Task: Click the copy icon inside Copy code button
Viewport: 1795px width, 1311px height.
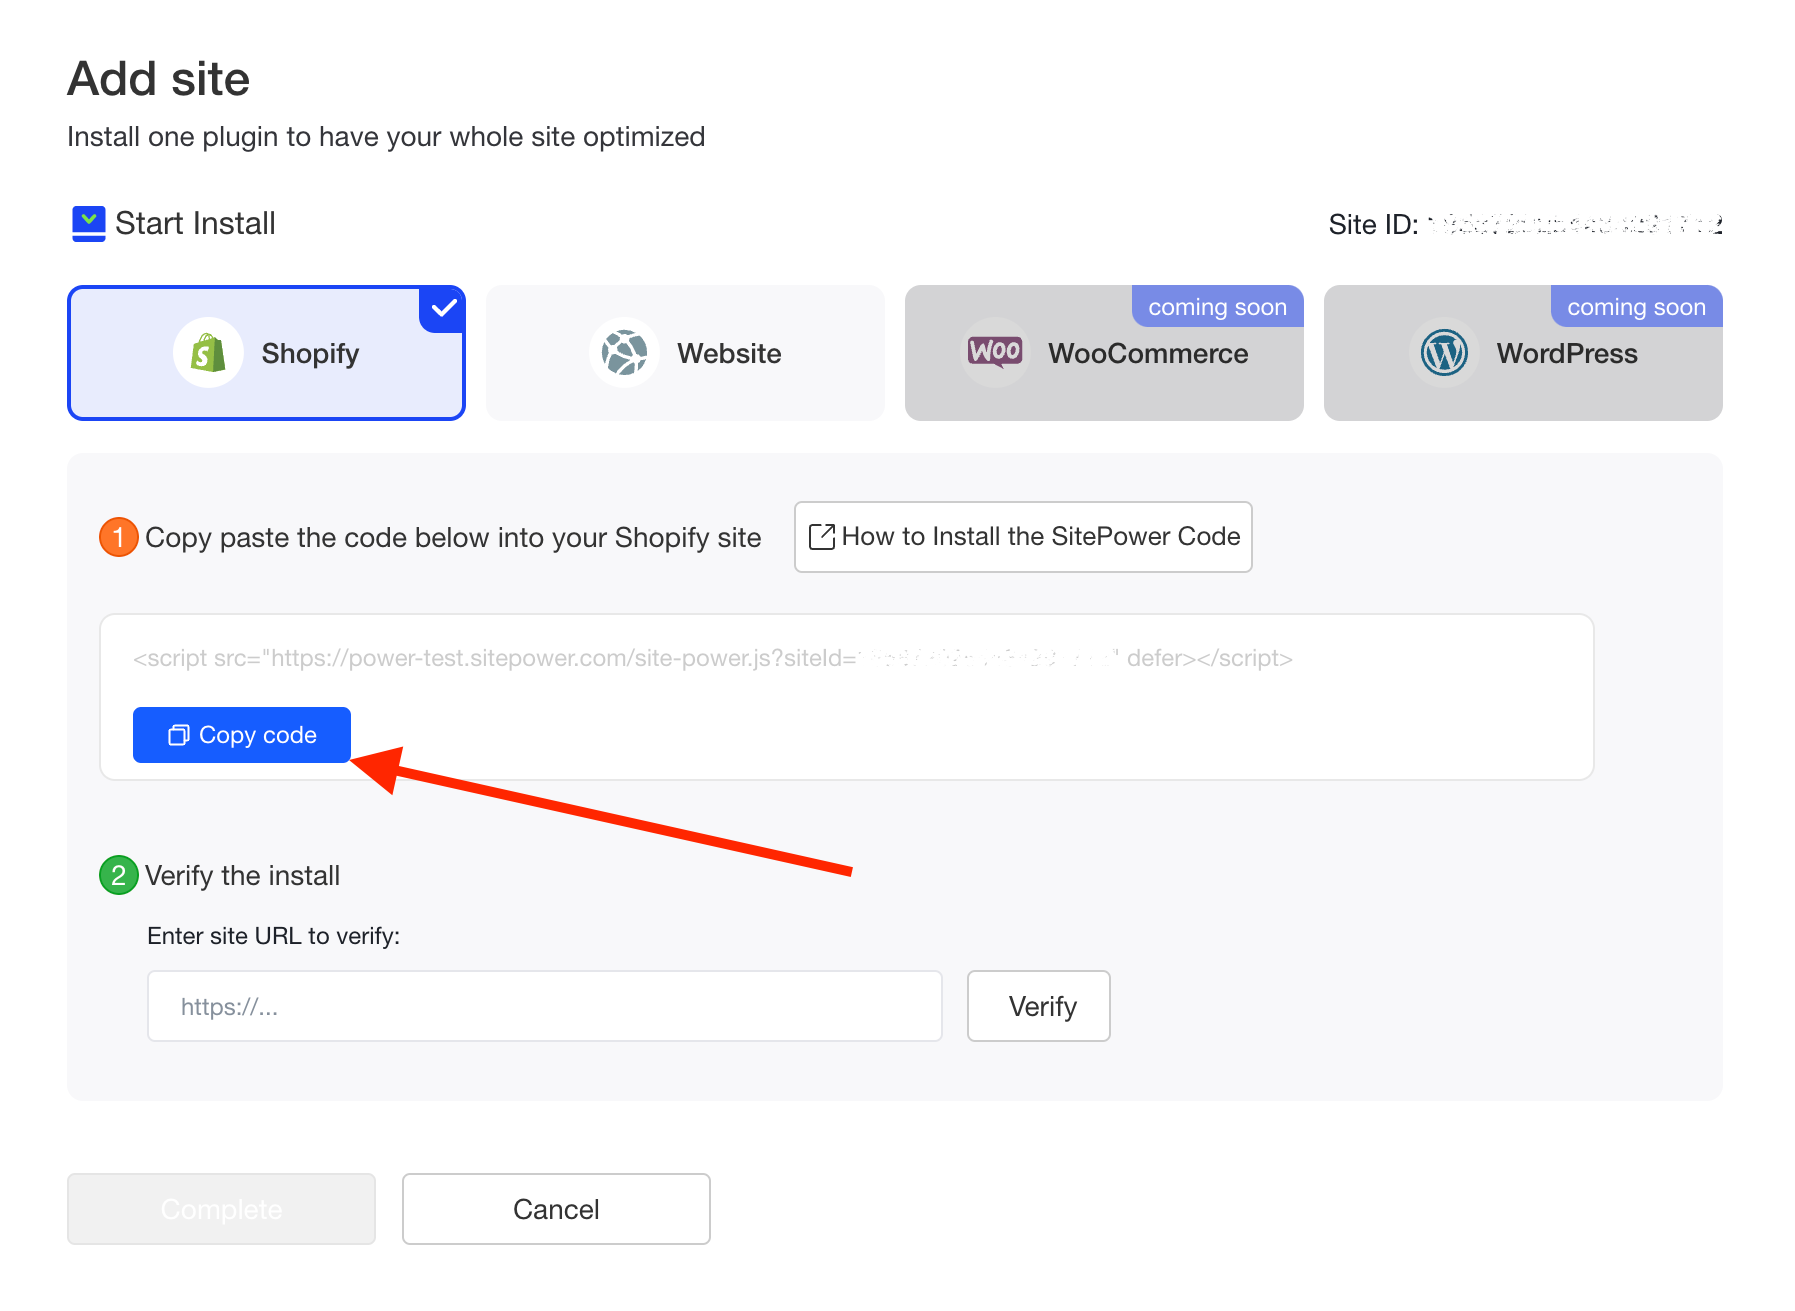Action: (x=178, y=736)
